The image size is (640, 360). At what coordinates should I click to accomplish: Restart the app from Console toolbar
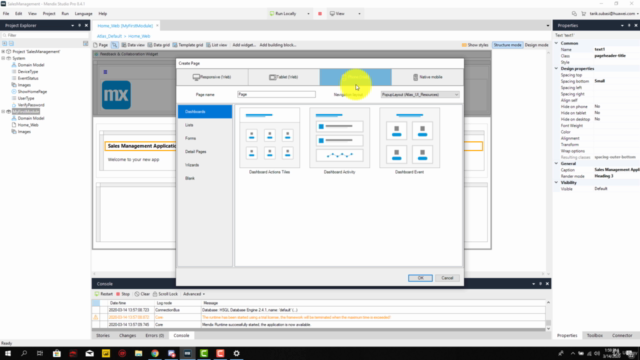click(104, 294)
